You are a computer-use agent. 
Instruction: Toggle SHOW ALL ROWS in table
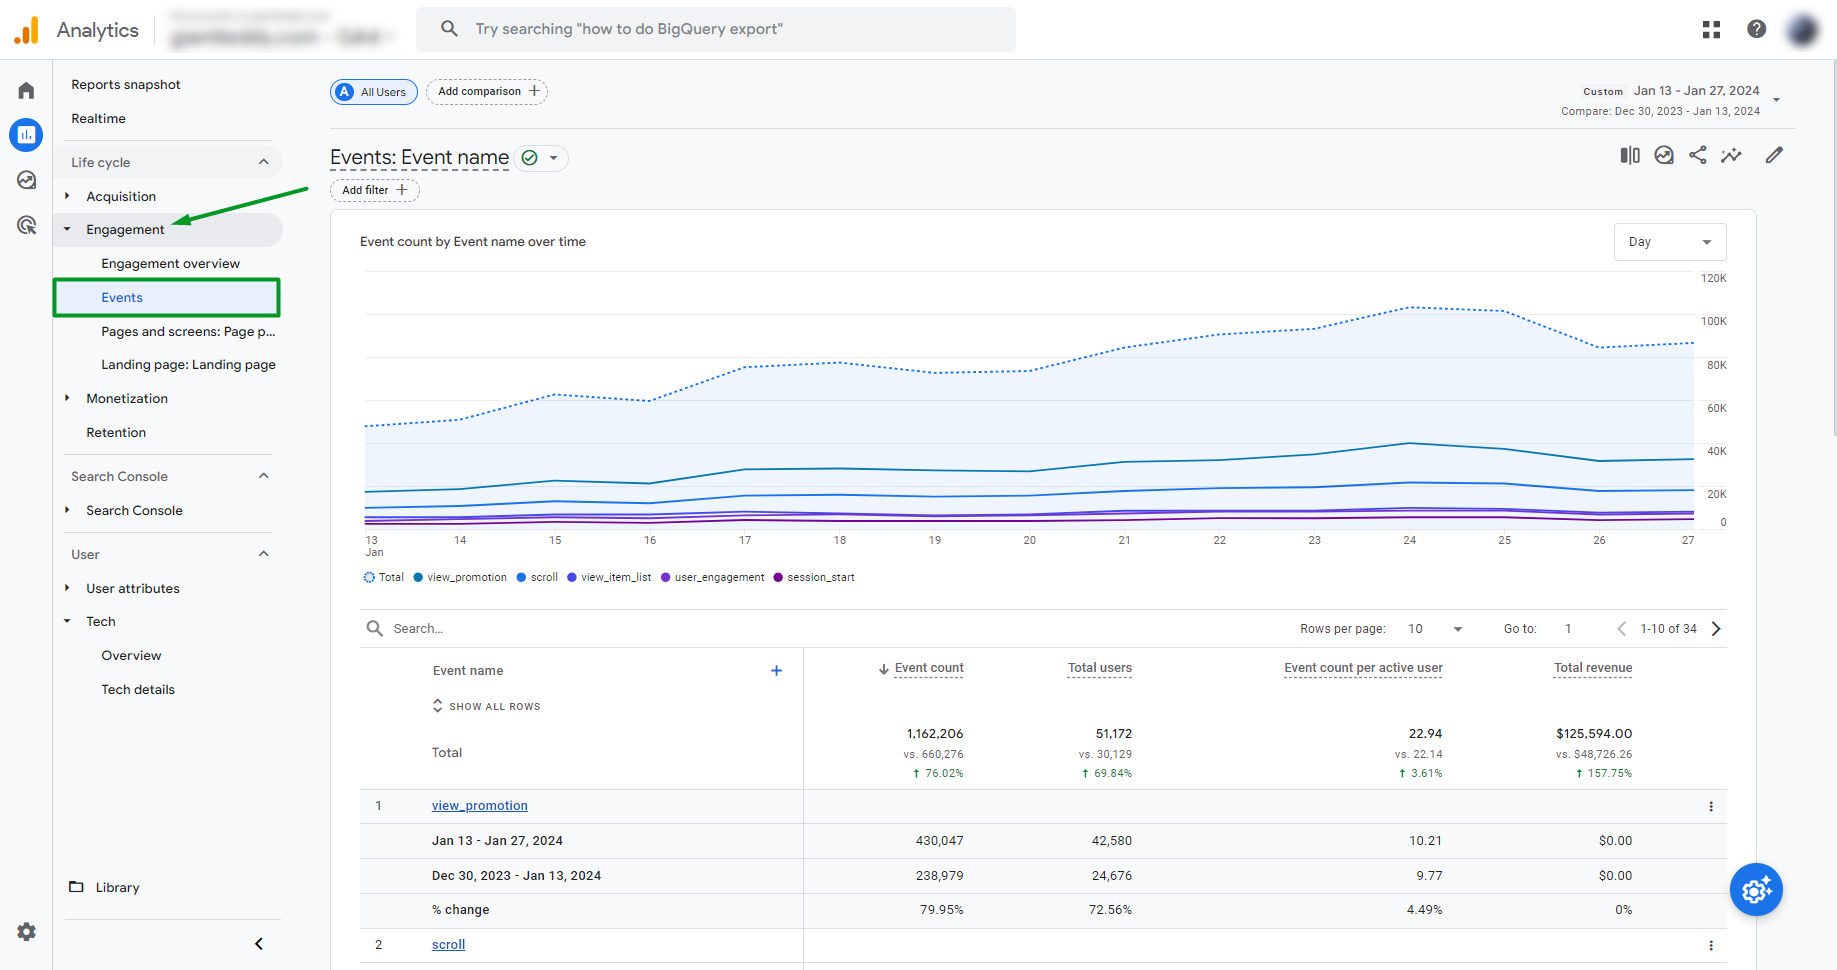(486, 707)
